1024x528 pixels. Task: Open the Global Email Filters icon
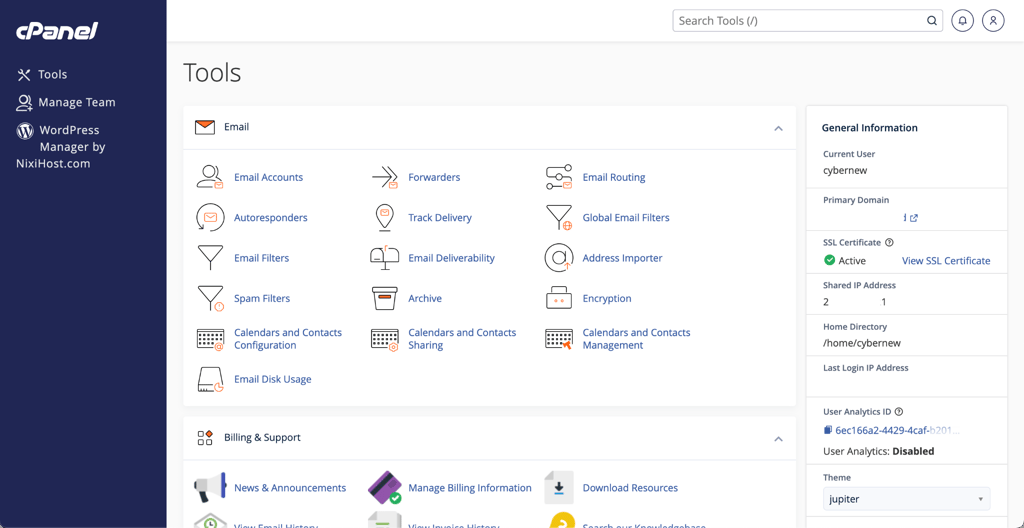pyautogui.click(x=559, y=218)
